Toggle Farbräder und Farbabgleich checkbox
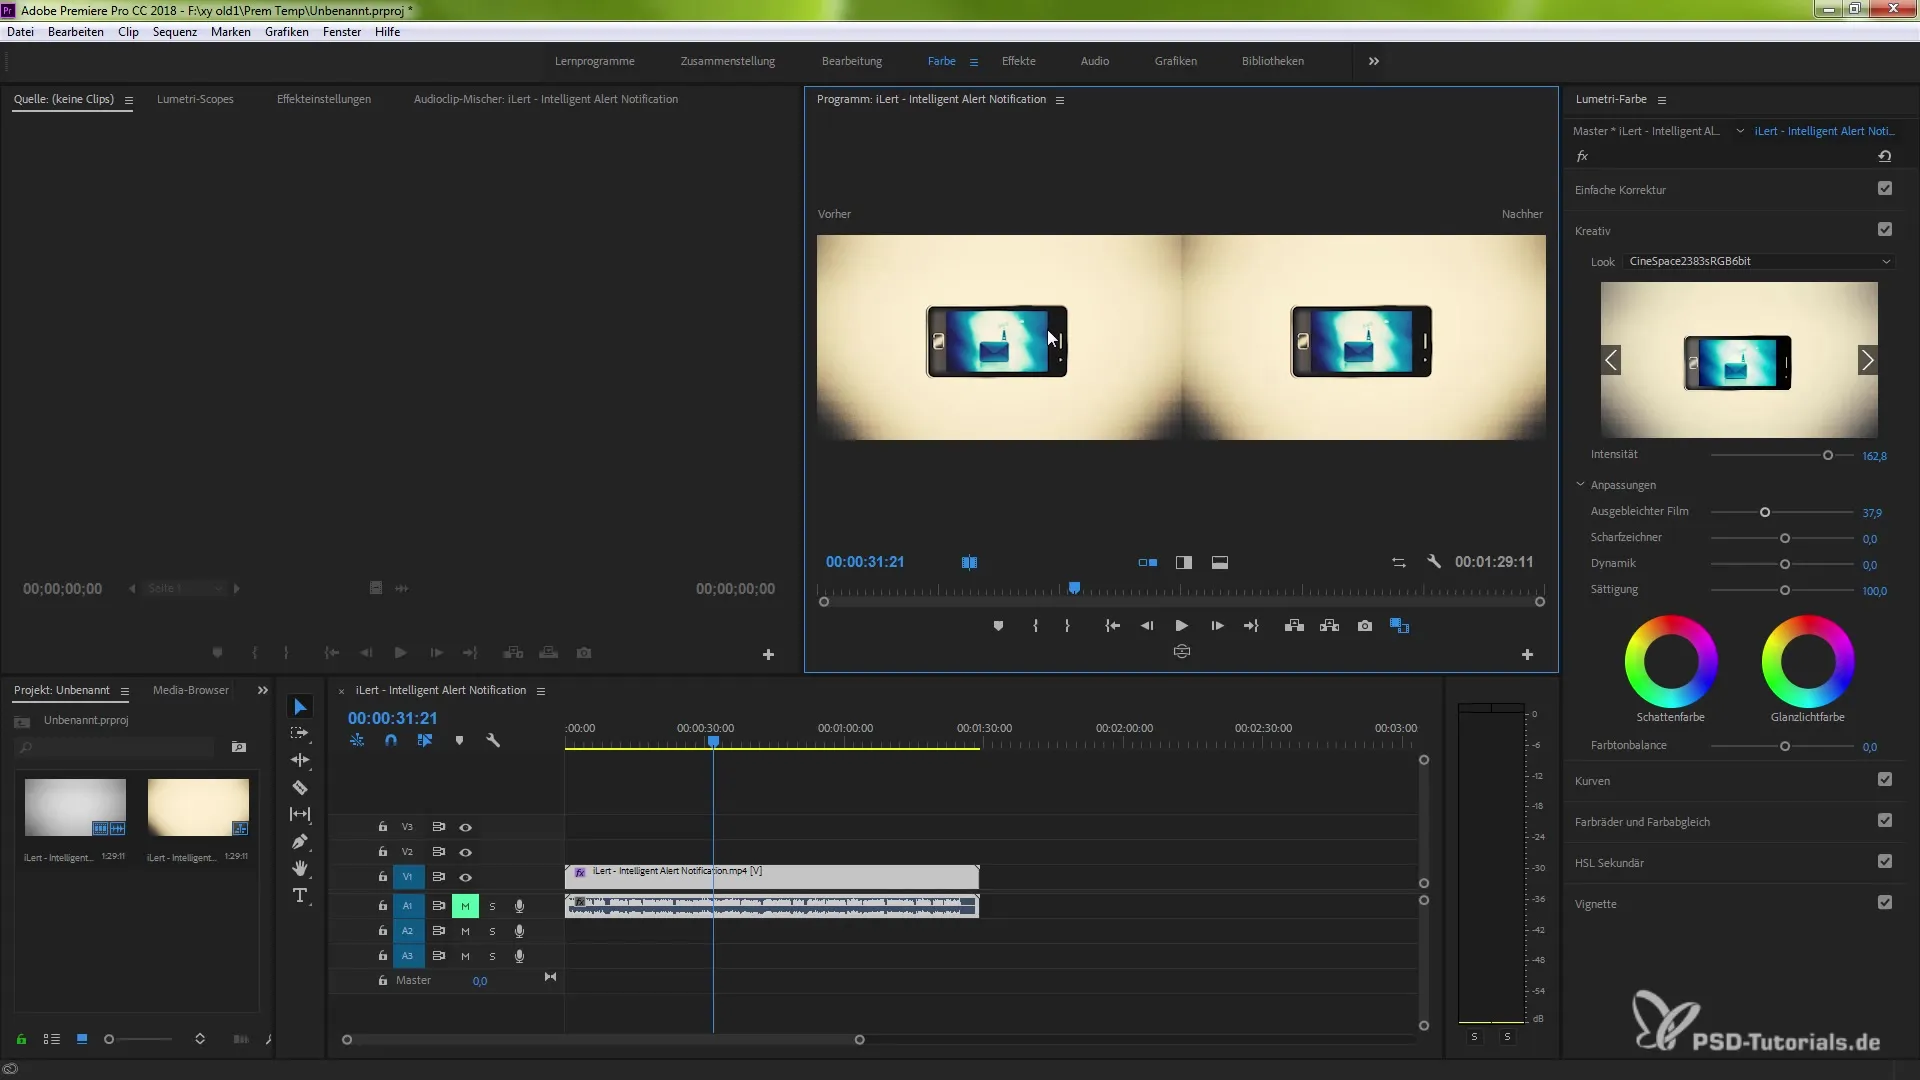This screenshot has height=1080, width=1920. [x=1885, y=821]
